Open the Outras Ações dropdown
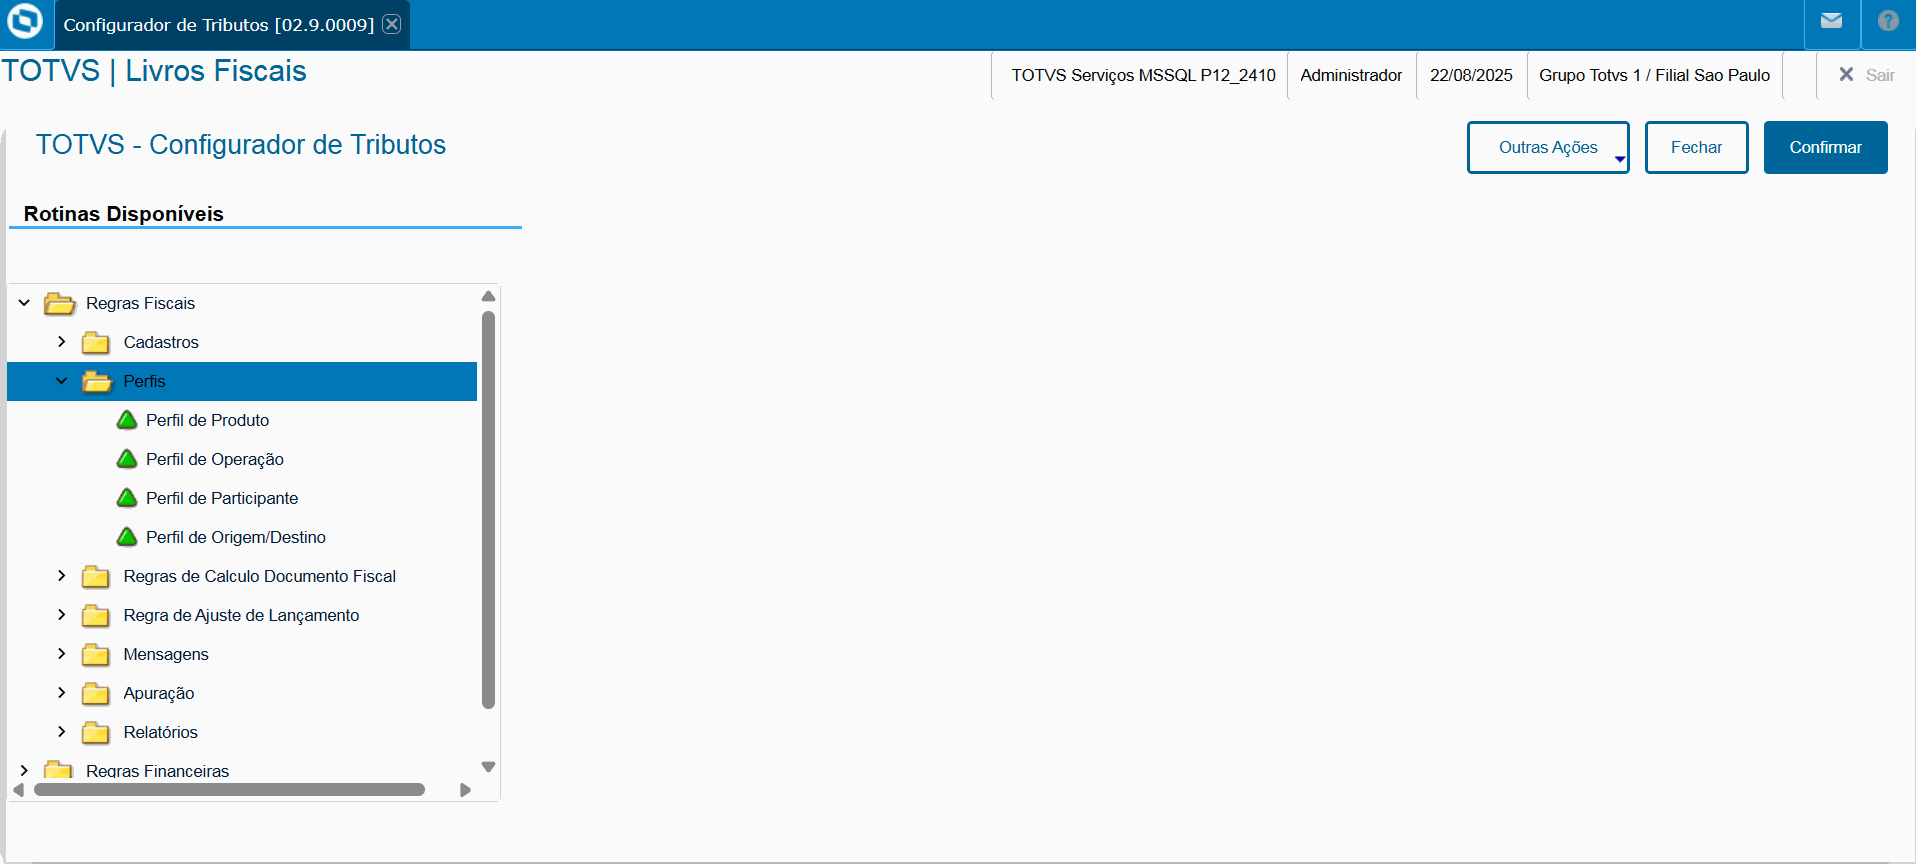This screenshot has height=864, width=1916. tap(1548, 147)
